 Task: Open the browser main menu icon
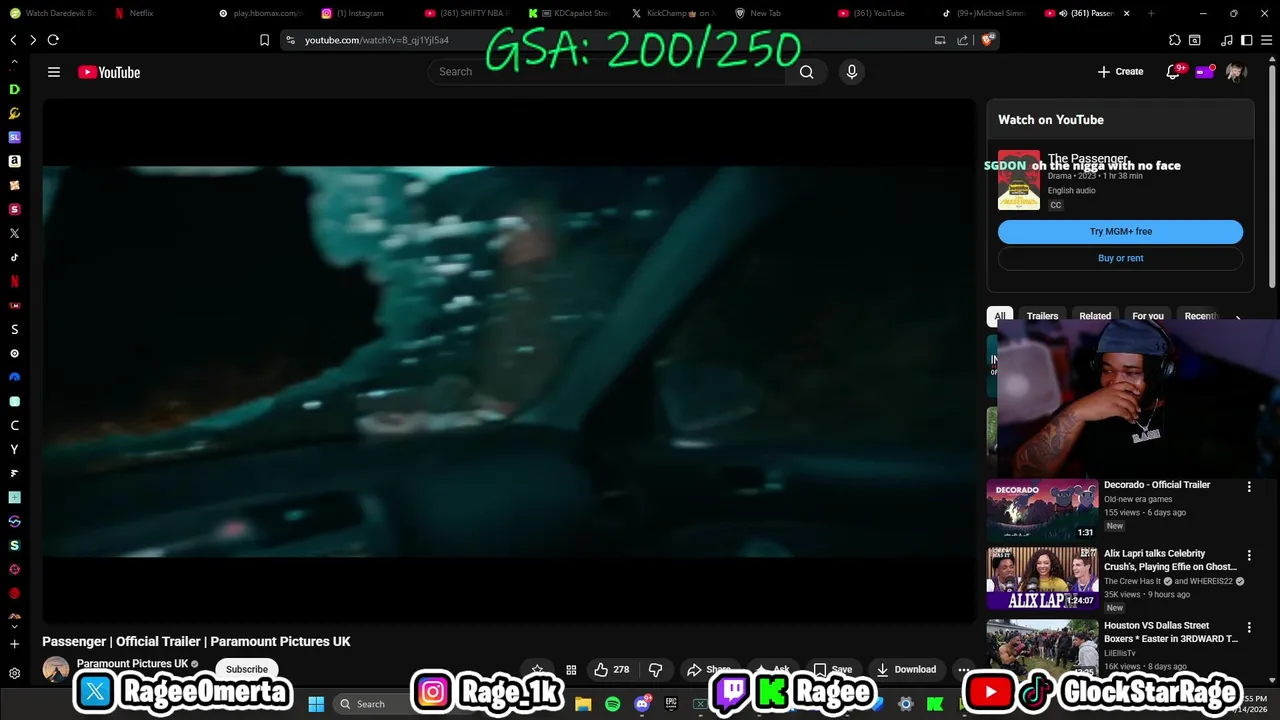[x=1267, y=40]
